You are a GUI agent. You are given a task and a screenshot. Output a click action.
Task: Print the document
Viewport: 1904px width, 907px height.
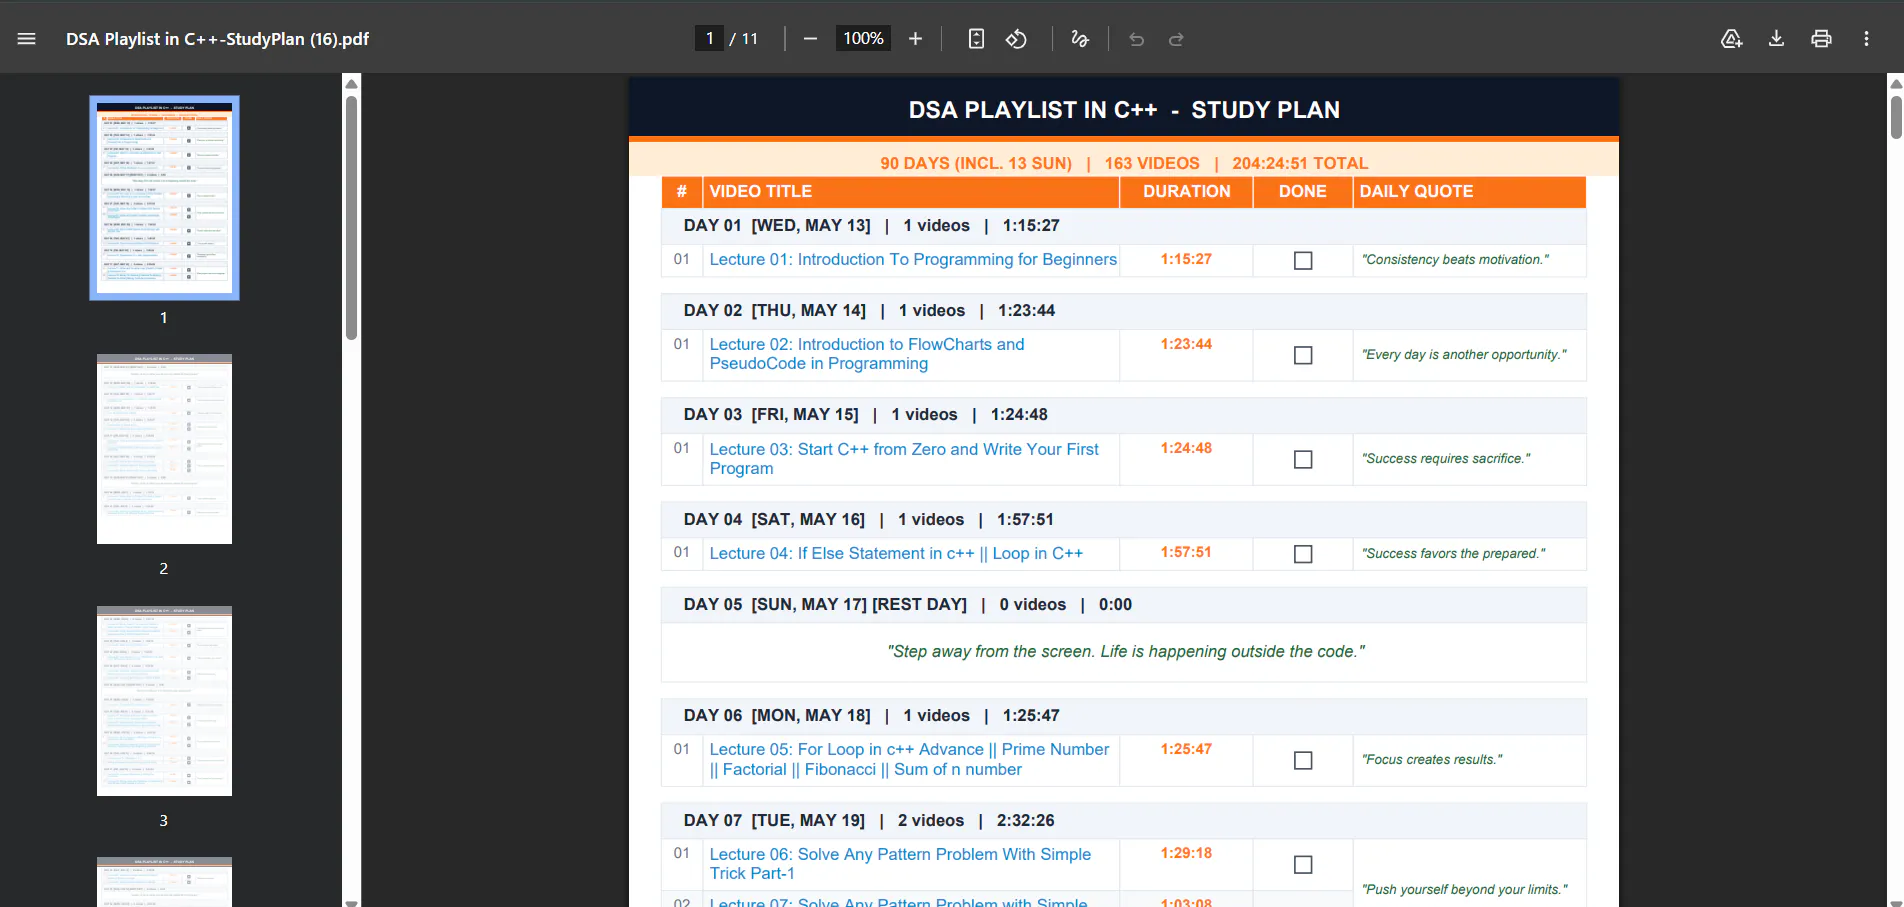pos(1821,39)
